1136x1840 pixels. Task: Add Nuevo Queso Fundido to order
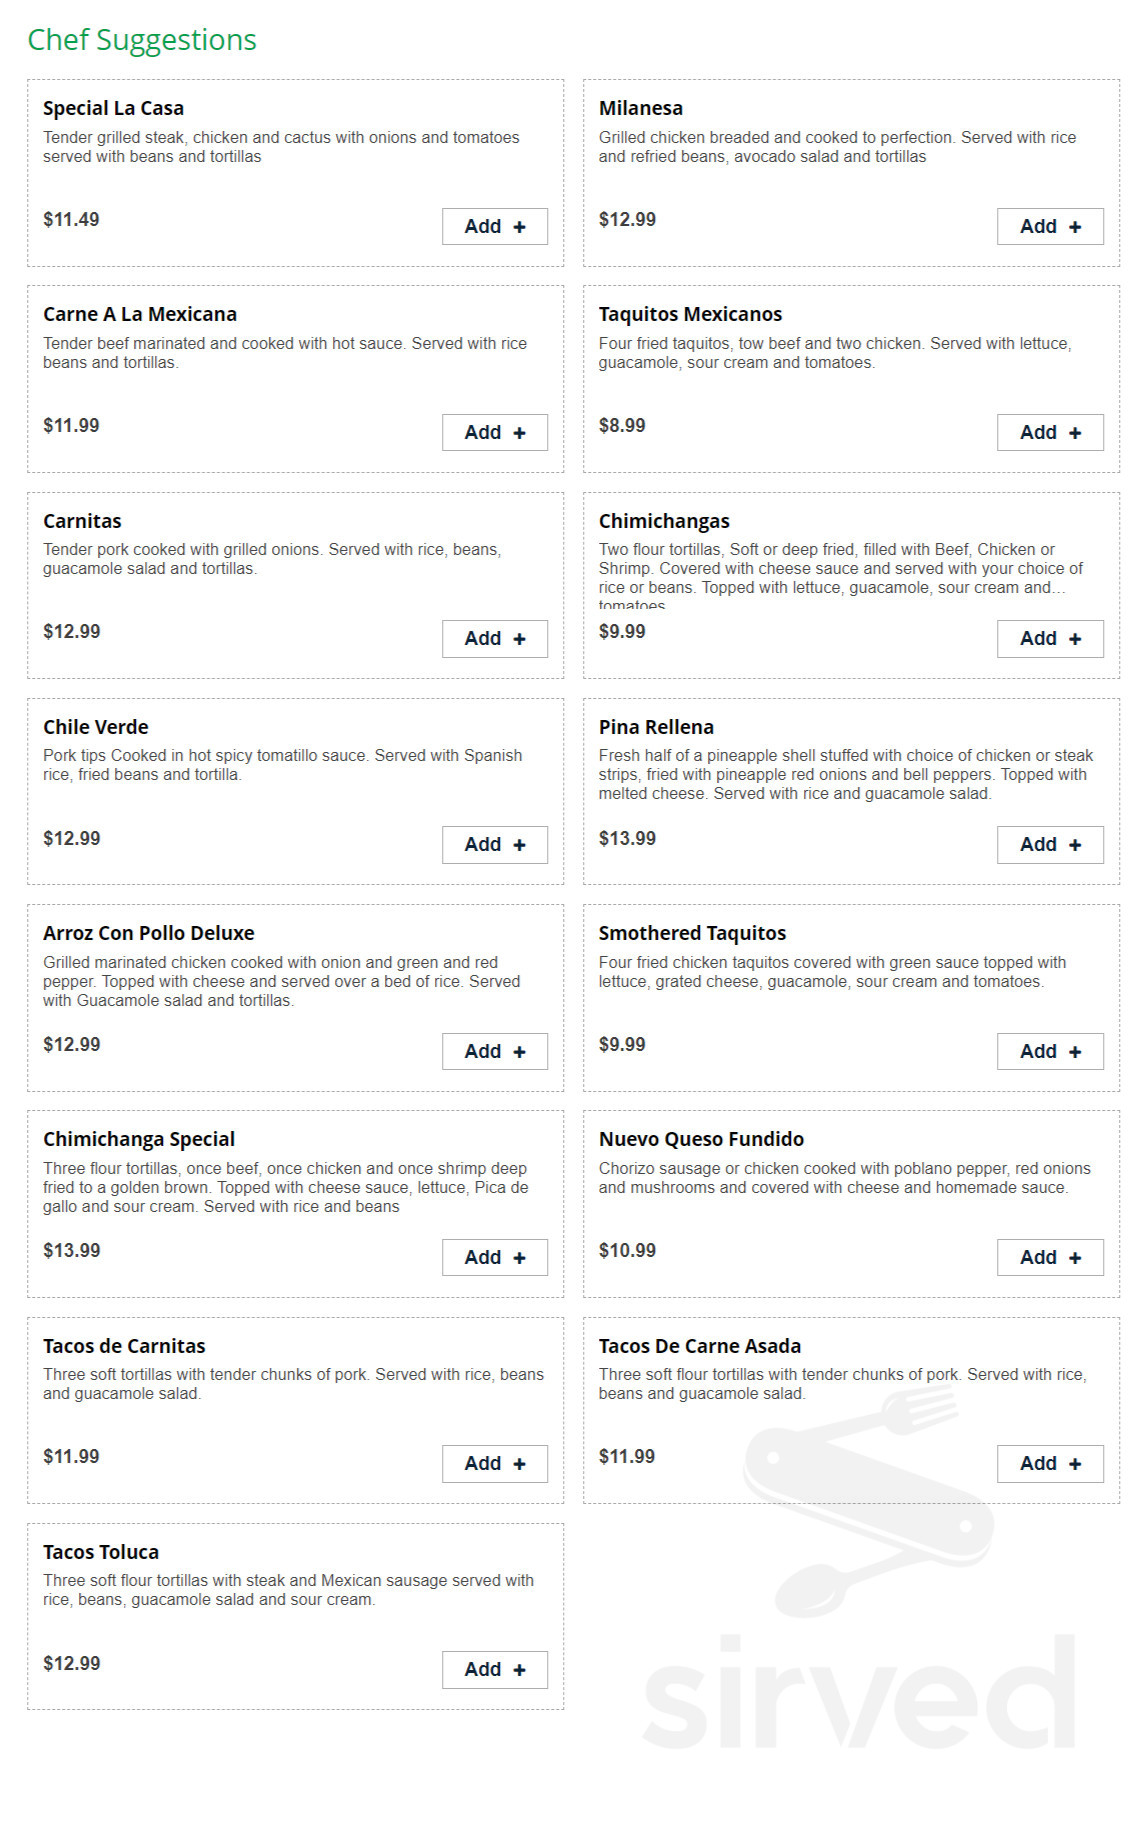[1050, 1258]
